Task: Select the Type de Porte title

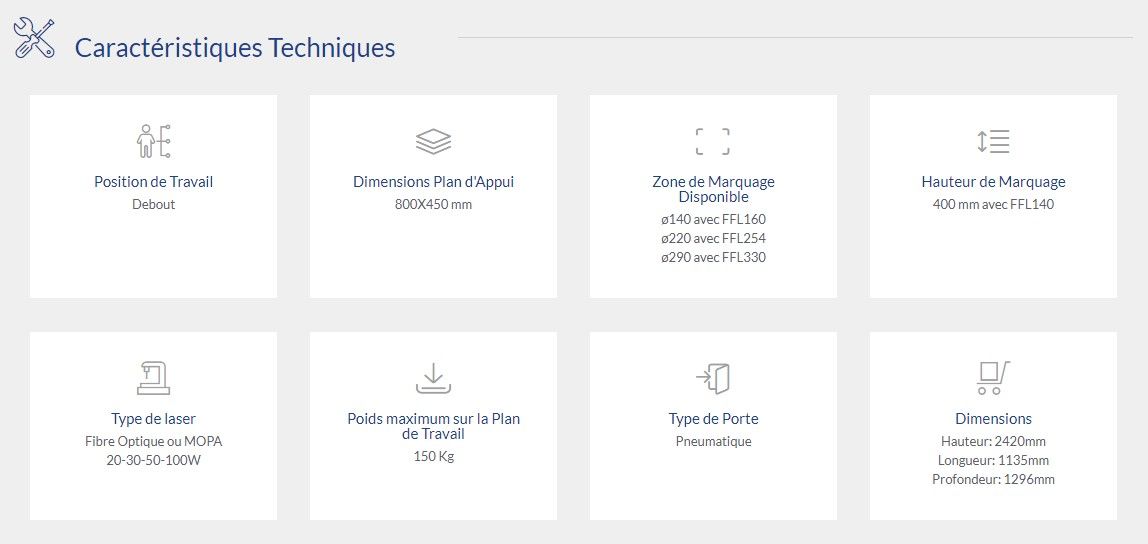Action: point(713,419)
